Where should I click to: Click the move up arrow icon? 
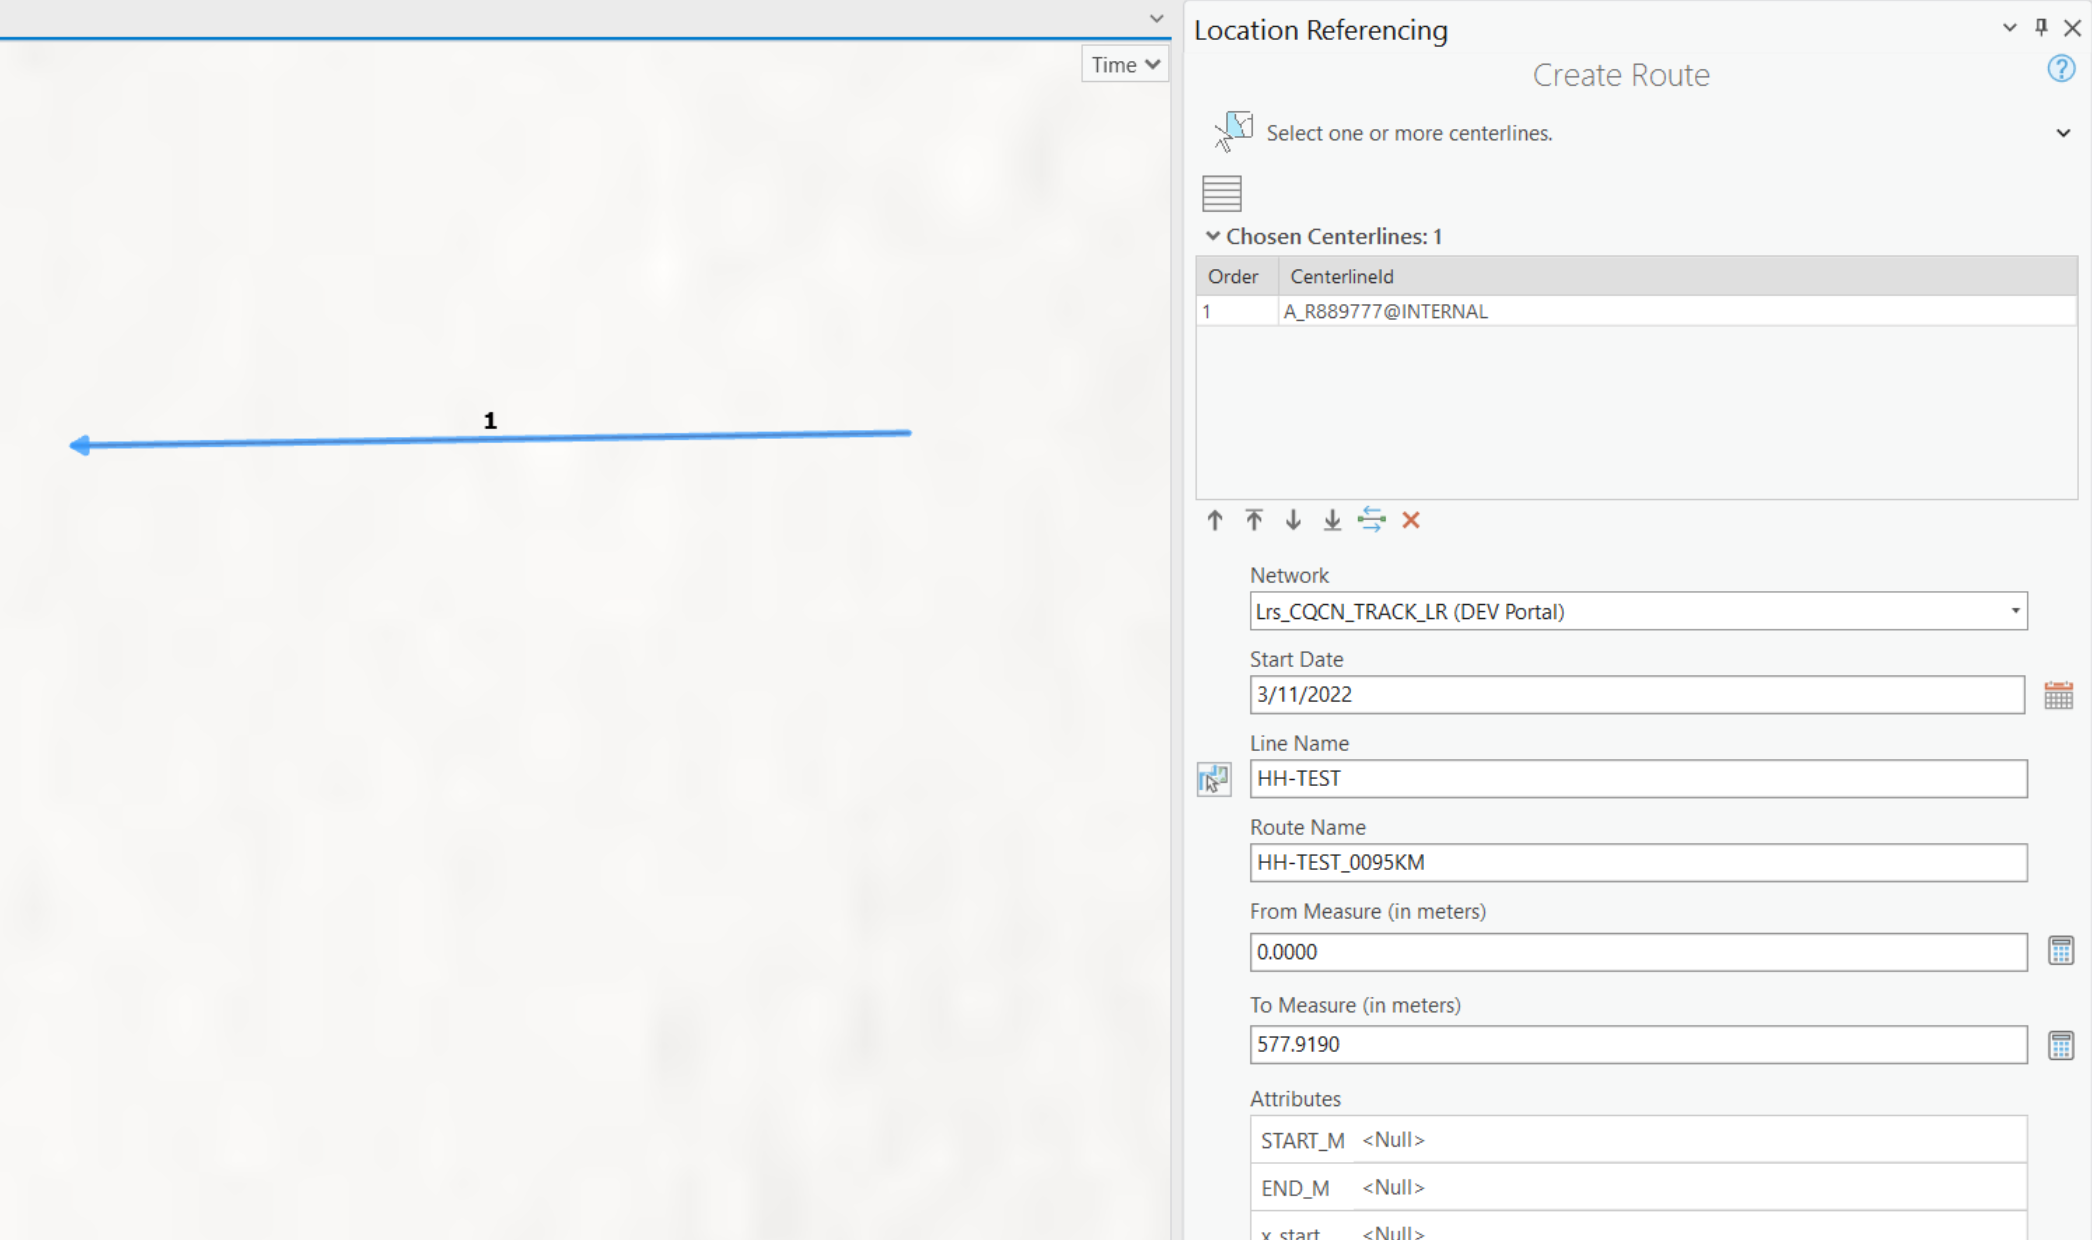(1214, 520)
